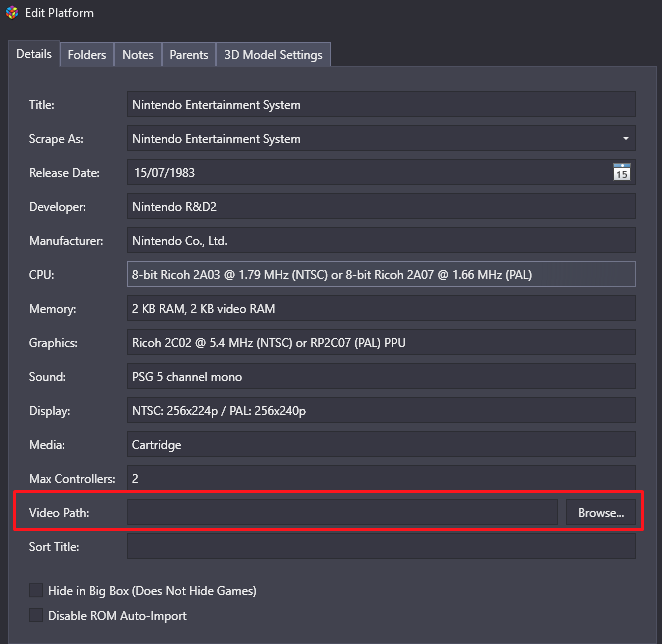Click the Media field containing Cartridge
Image resolution: width=662 pixels, height=644 pixels.
[x=381, y=444]
